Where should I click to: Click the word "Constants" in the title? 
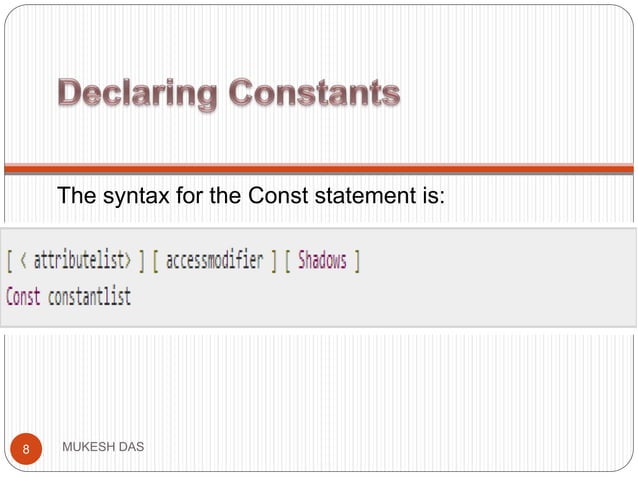click(314, 96)
